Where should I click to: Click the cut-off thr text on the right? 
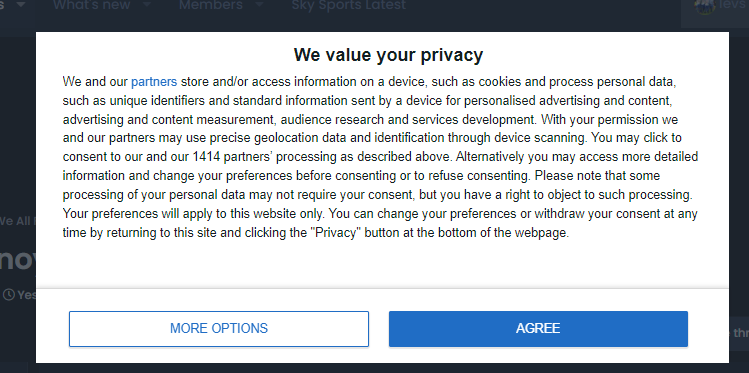pos(739,333)
